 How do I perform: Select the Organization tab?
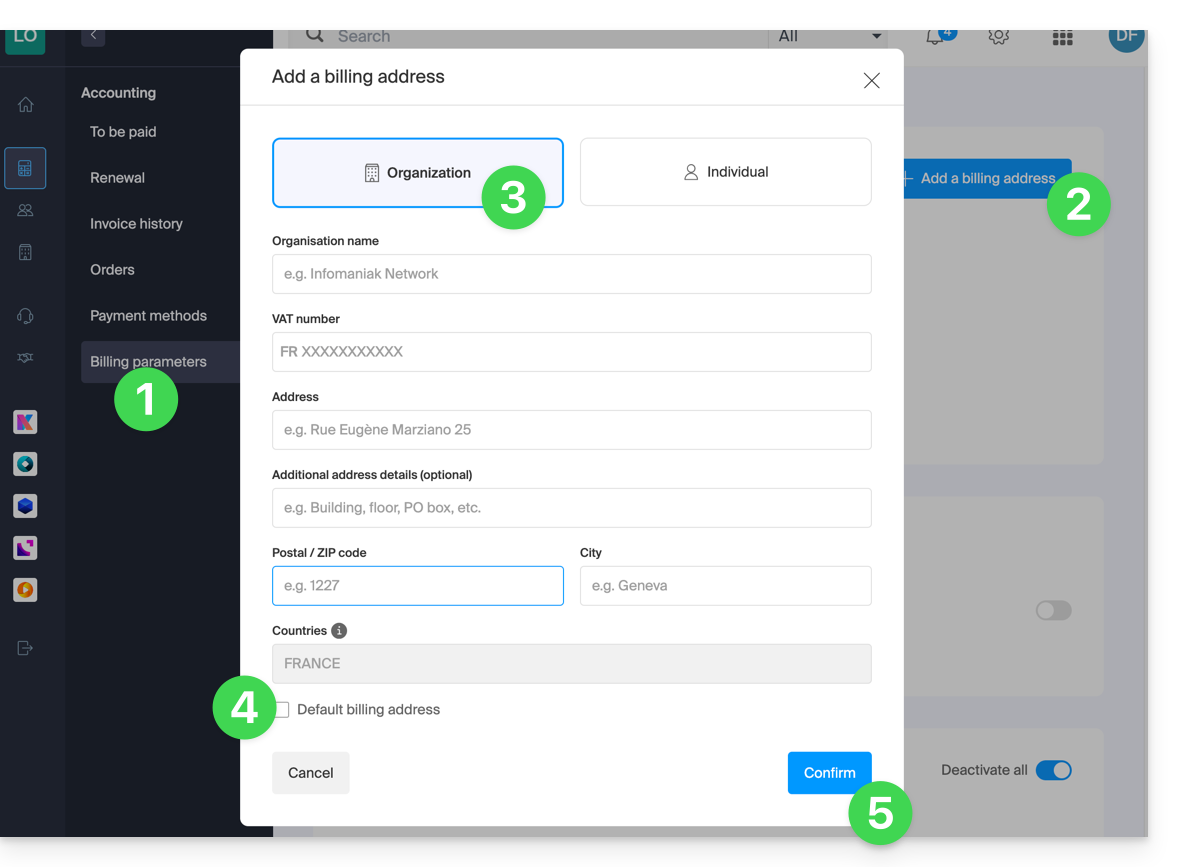[417, 173]
